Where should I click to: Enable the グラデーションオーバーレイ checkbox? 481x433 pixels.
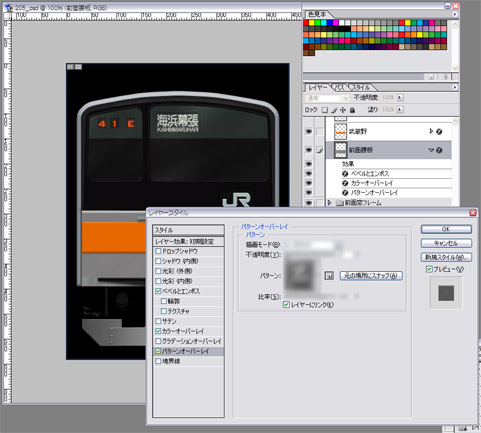click(158, 341)
